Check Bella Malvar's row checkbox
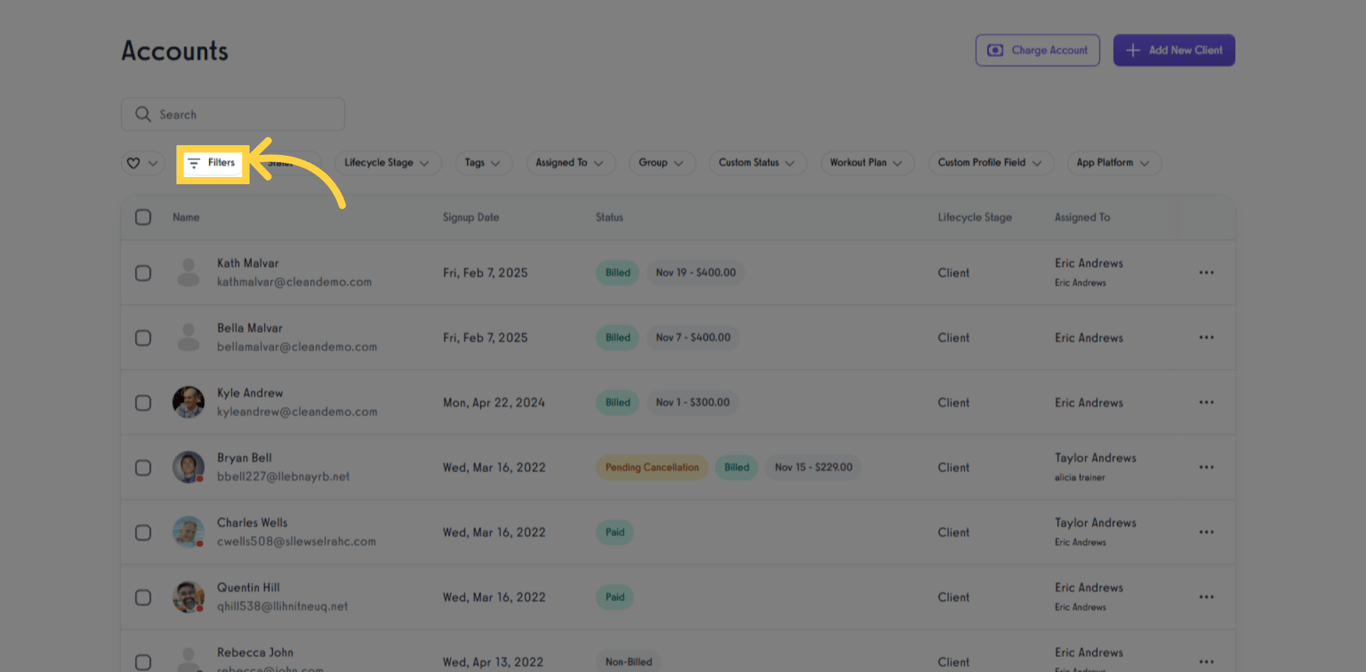The image size is (1366, 672). point(143,337)
